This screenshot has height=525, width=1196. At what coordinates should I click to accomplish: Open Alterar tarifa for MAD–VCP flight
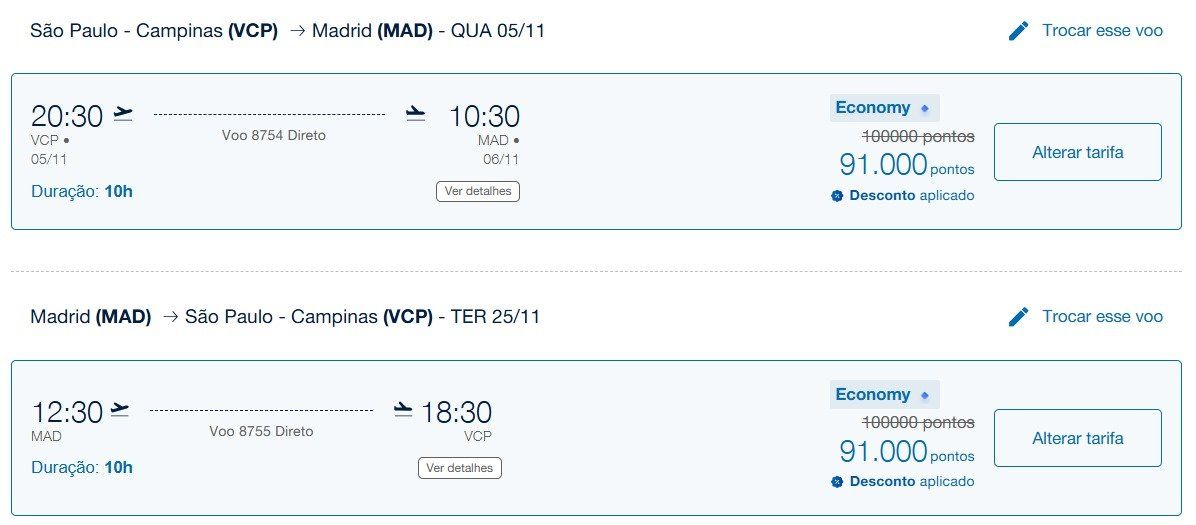coord(1078,438)
